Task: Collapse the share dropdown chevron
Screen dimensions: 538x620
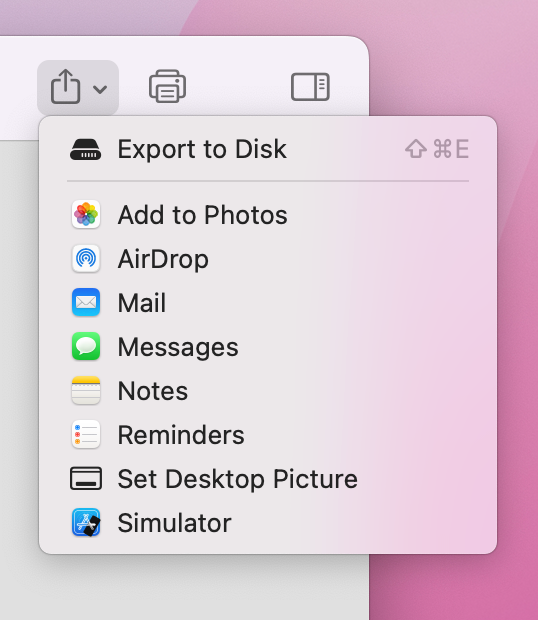Action: click(x=100, y=89)
